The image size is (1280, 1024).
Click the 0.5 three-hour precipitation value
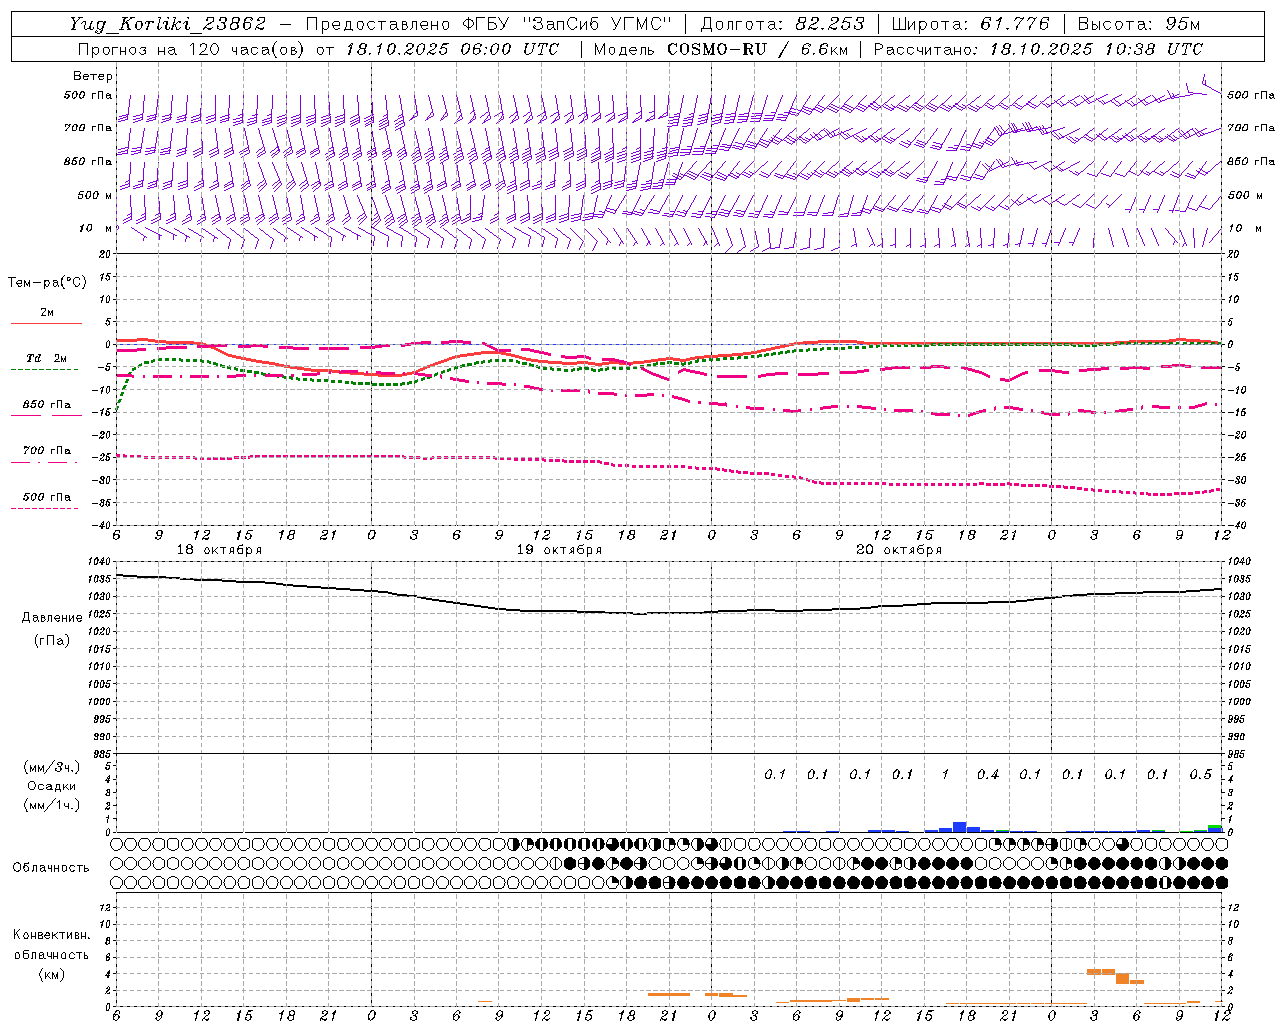pyautogui.click(x=1200, y=774)
